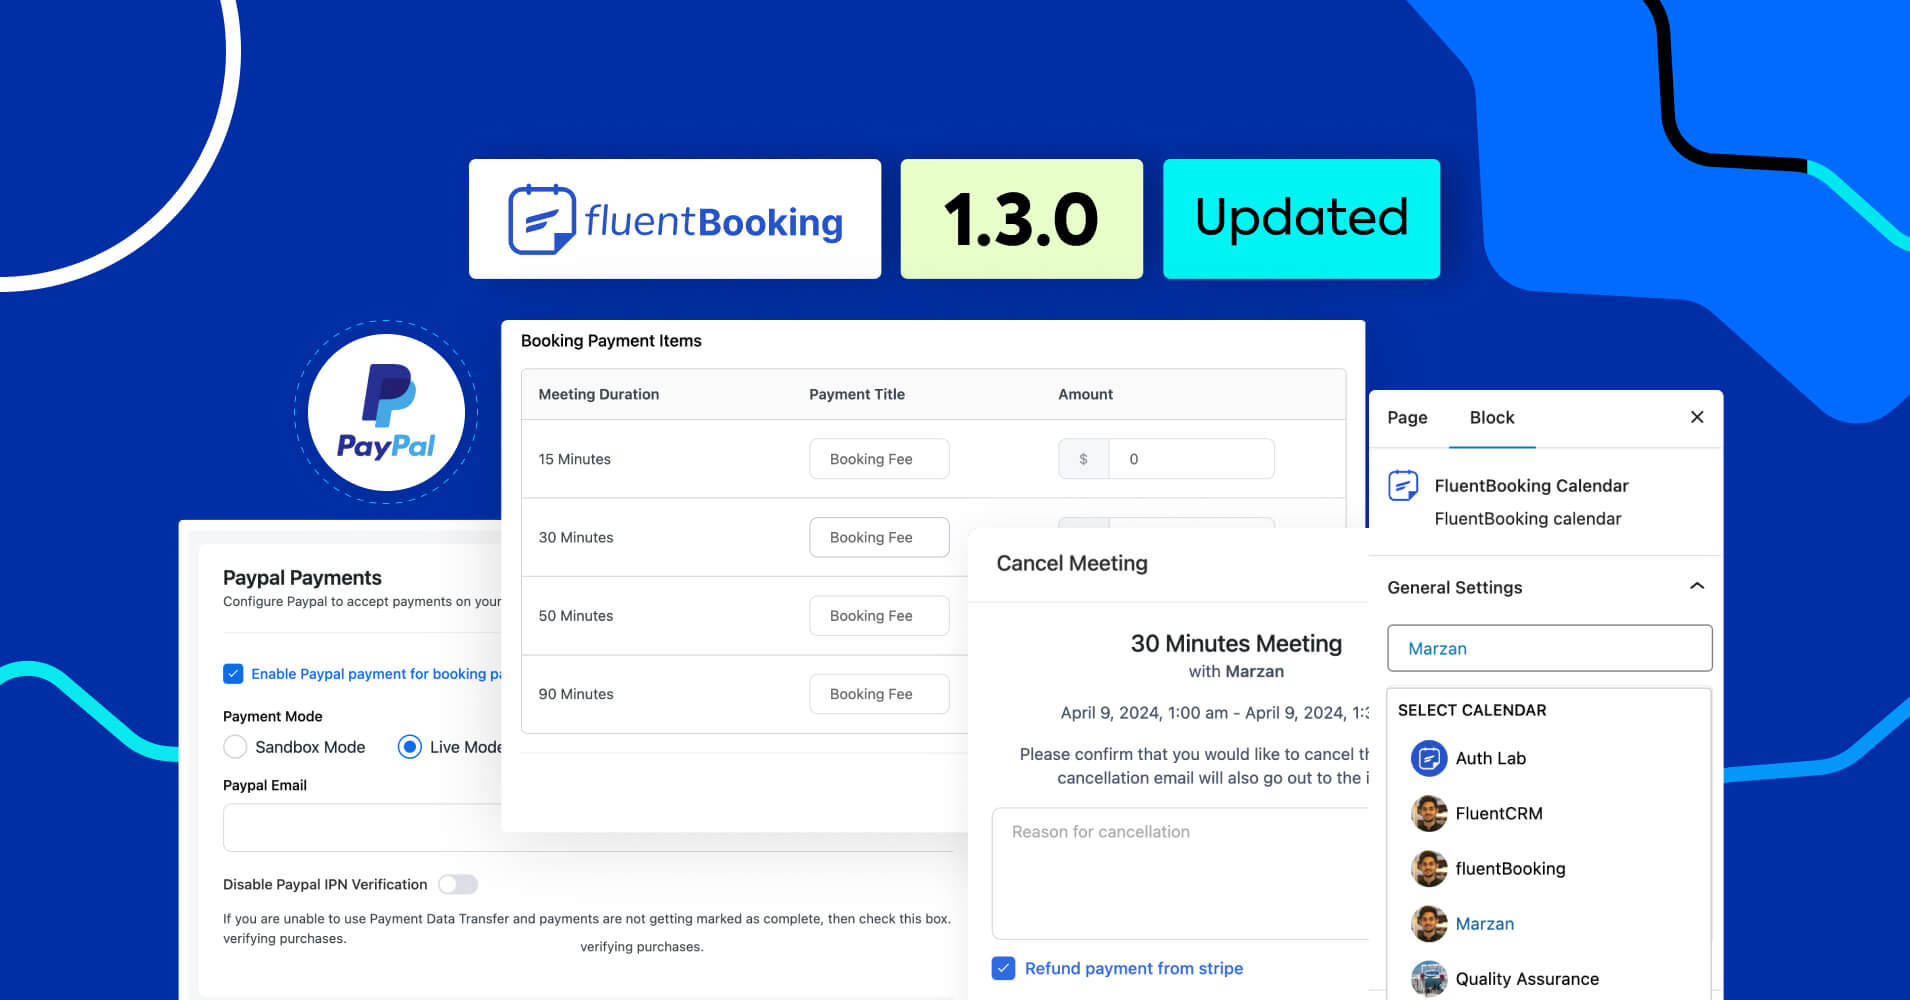The image size is (1910, 1000).
Task: Click the dollar sign currency prefix
Action: coord(1083,459)
